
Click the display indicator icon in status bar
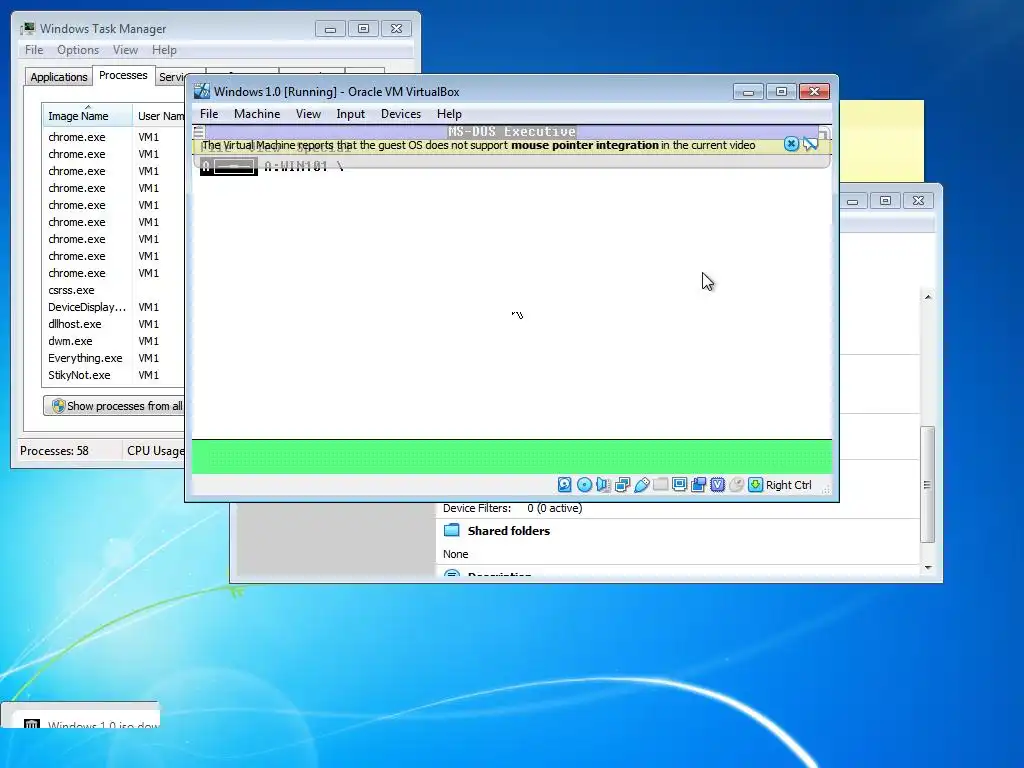(x=679, y=485)
